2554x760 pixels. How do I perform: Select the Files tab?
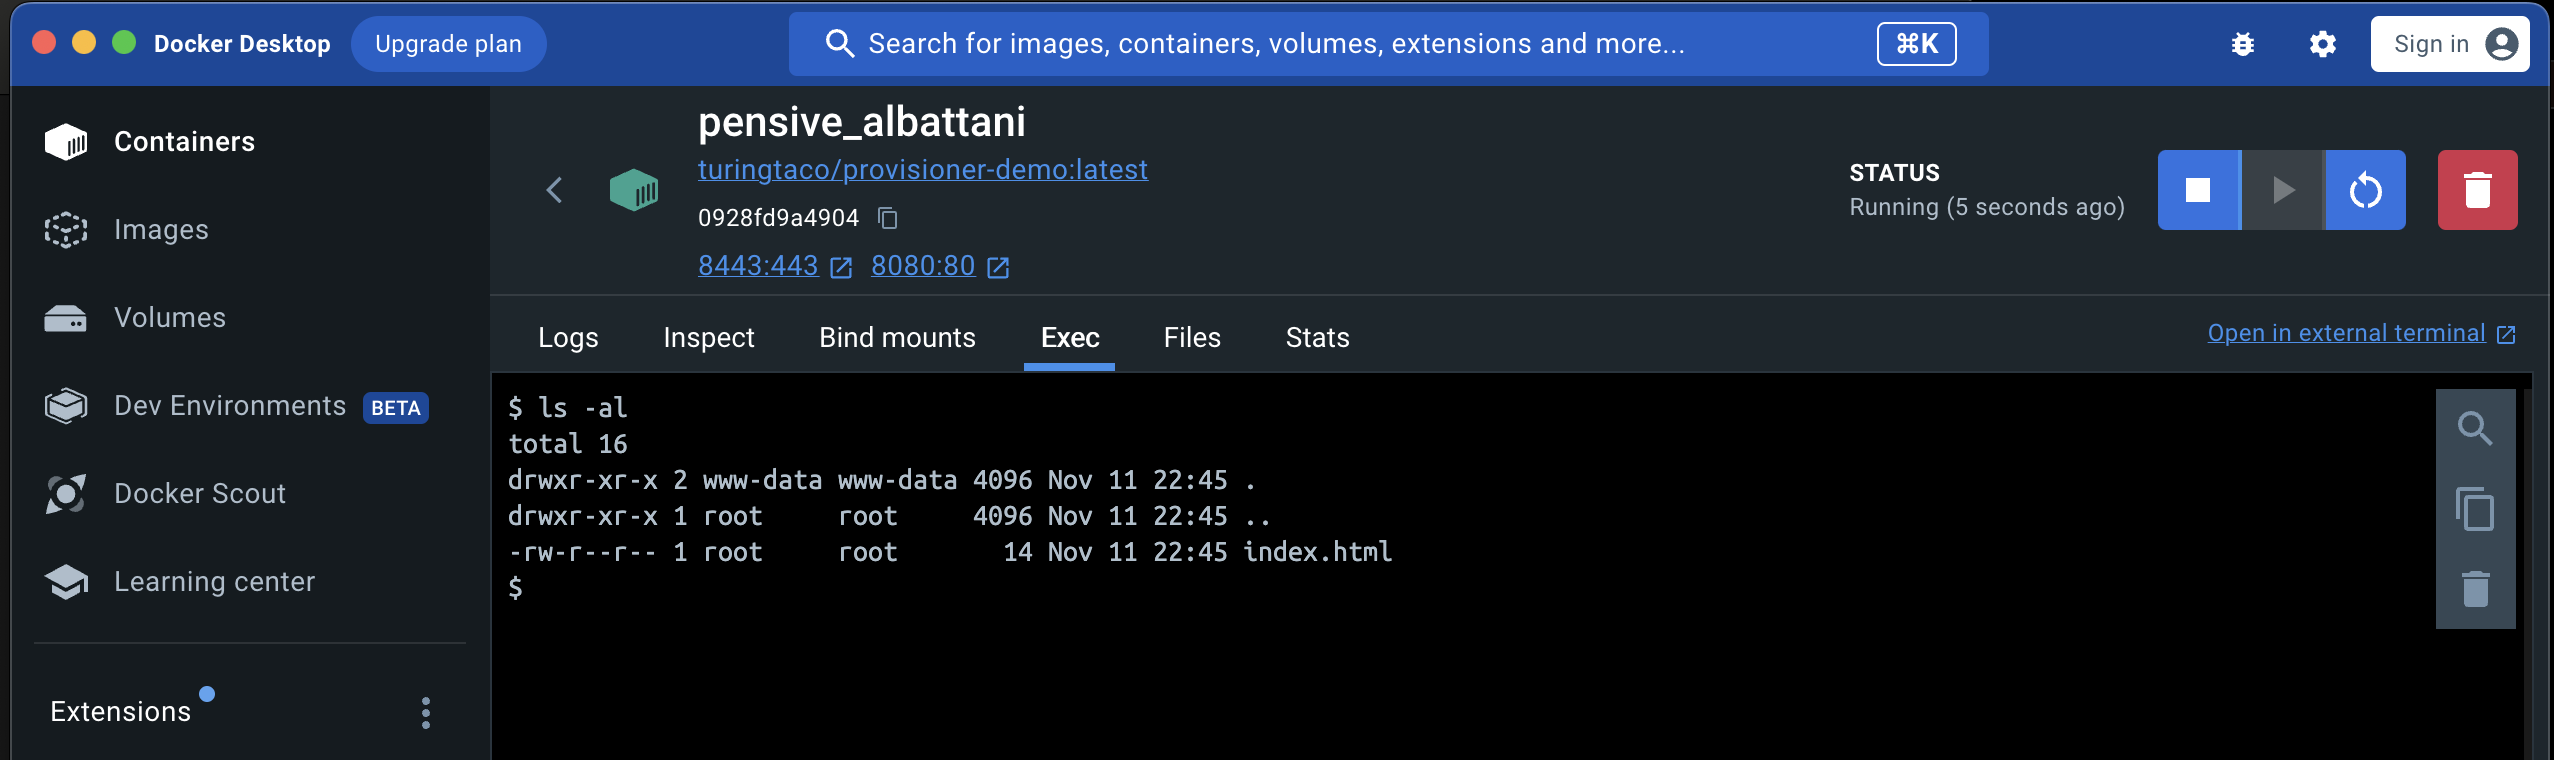pyautogui.click(x=1191, y=338)
